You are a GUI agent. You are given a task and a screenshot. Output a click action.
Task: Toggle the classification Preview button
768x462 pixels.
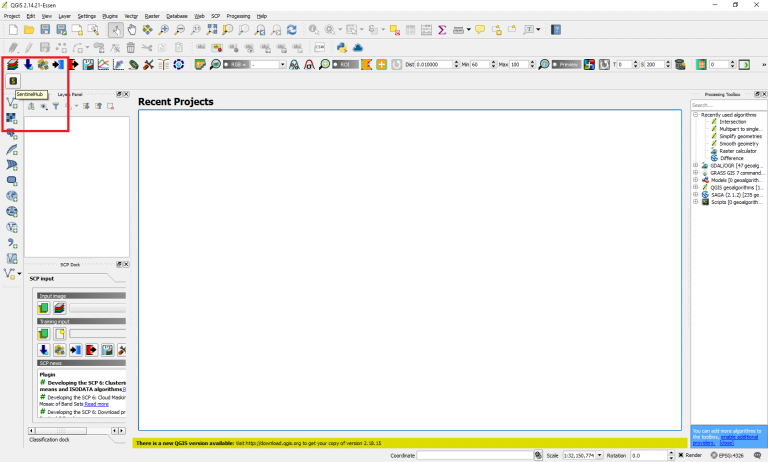tap(566, 65)
